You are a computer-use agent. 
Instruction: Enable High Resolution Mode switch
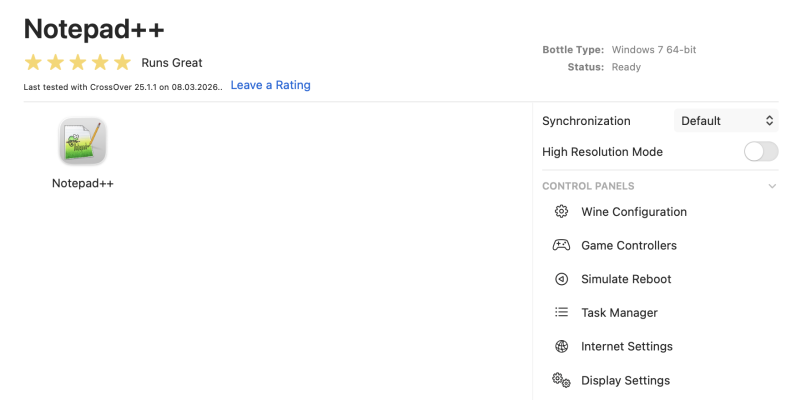click(x=761, y=152)
